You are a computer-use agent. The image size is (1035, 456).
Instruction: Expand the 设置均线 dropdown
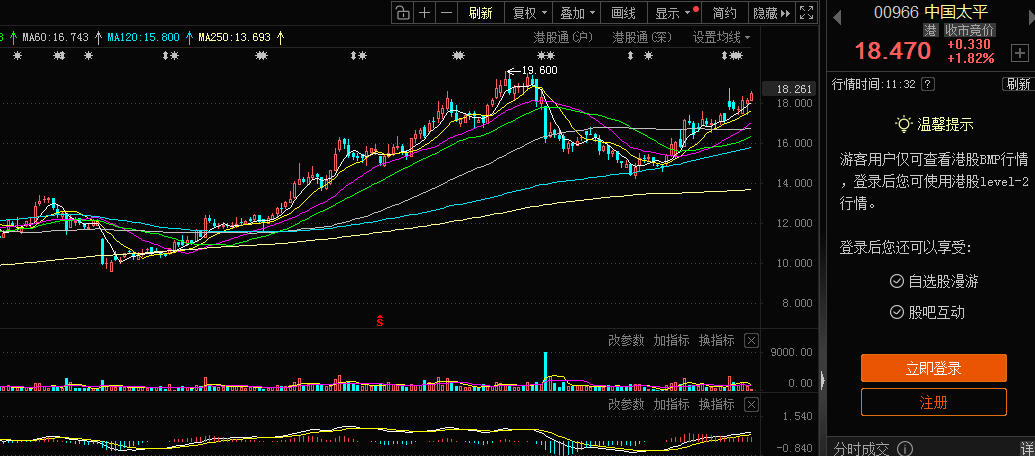click(722, 37)
